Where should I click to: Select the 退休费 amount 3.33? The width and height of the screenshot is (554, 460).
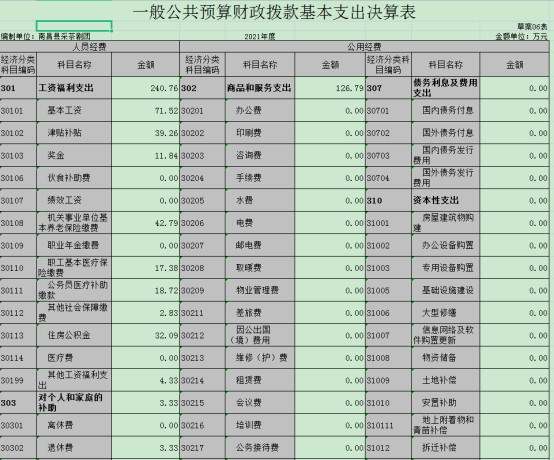click(146, 448)
